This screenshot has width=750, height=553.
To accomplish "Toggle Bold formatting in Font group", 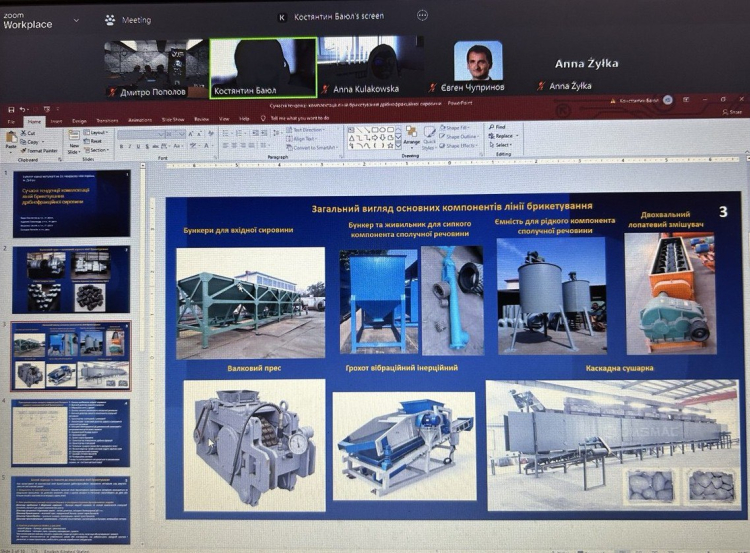I will tap(121, 146).
